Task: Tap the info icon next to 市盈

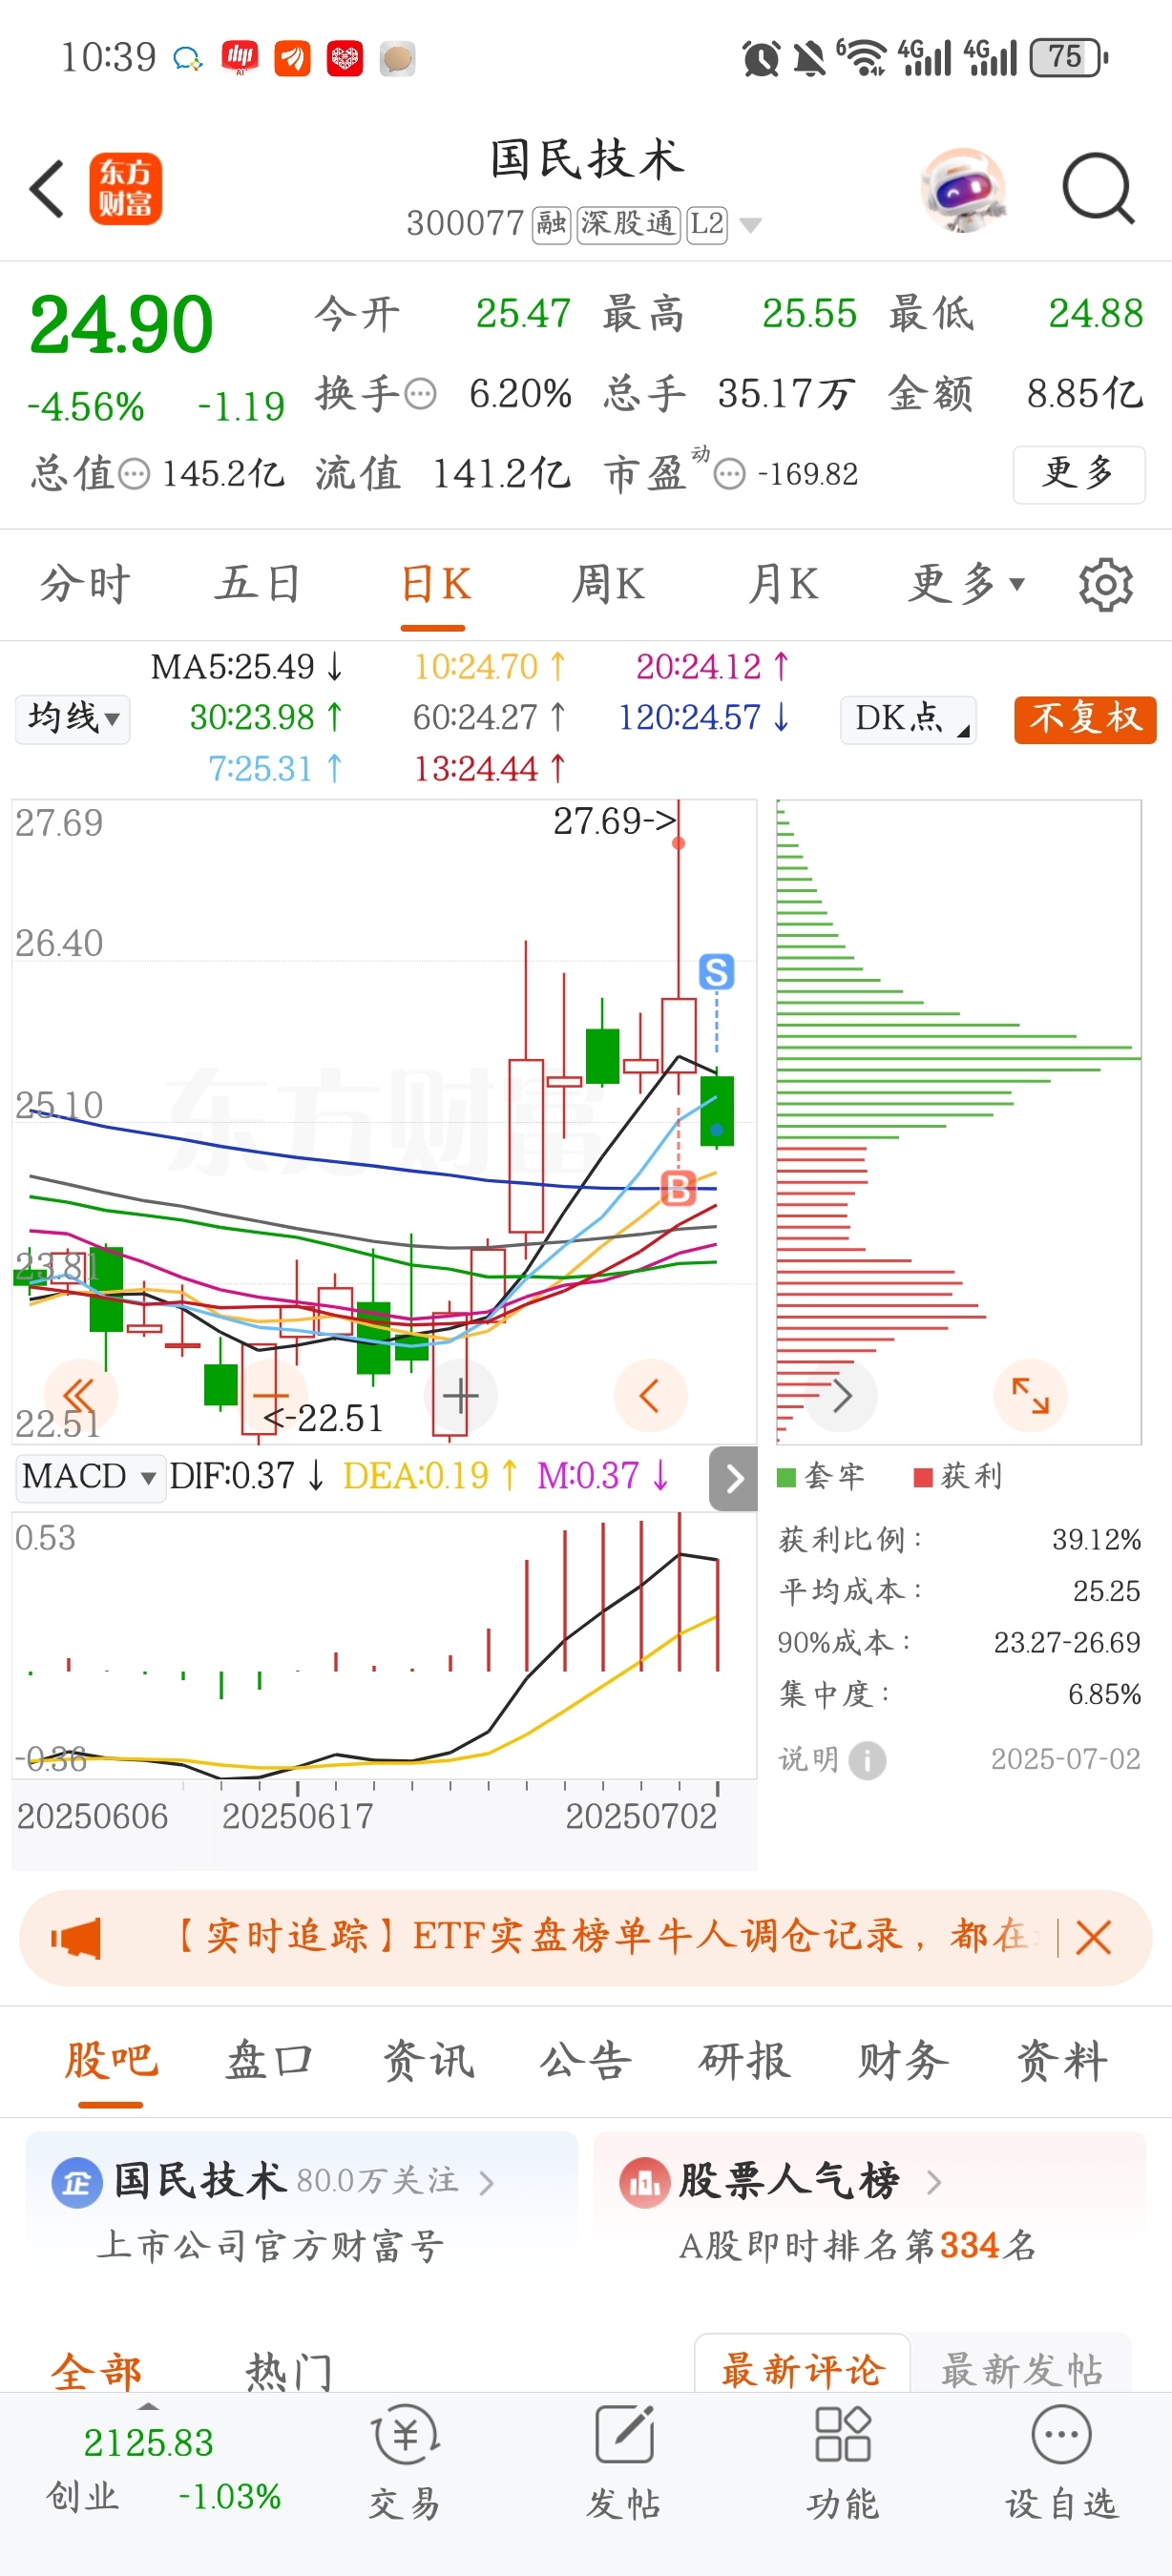Action: click(x=730, y=473)
